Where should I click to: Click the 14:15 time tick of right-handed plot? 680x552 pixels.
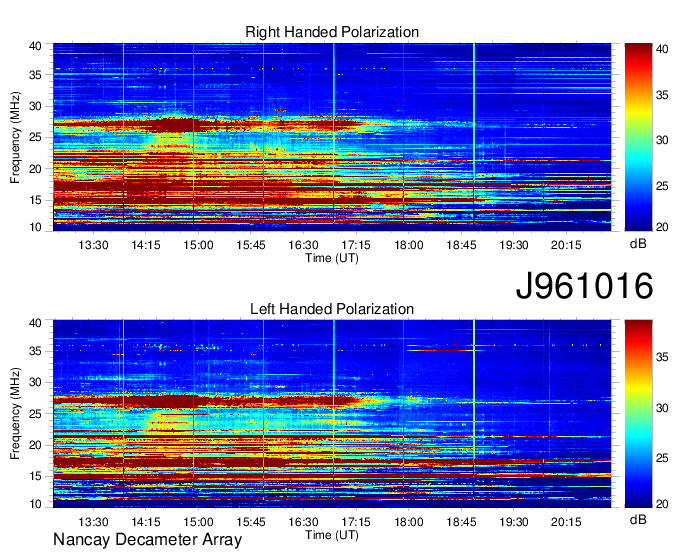click(146, 245)
